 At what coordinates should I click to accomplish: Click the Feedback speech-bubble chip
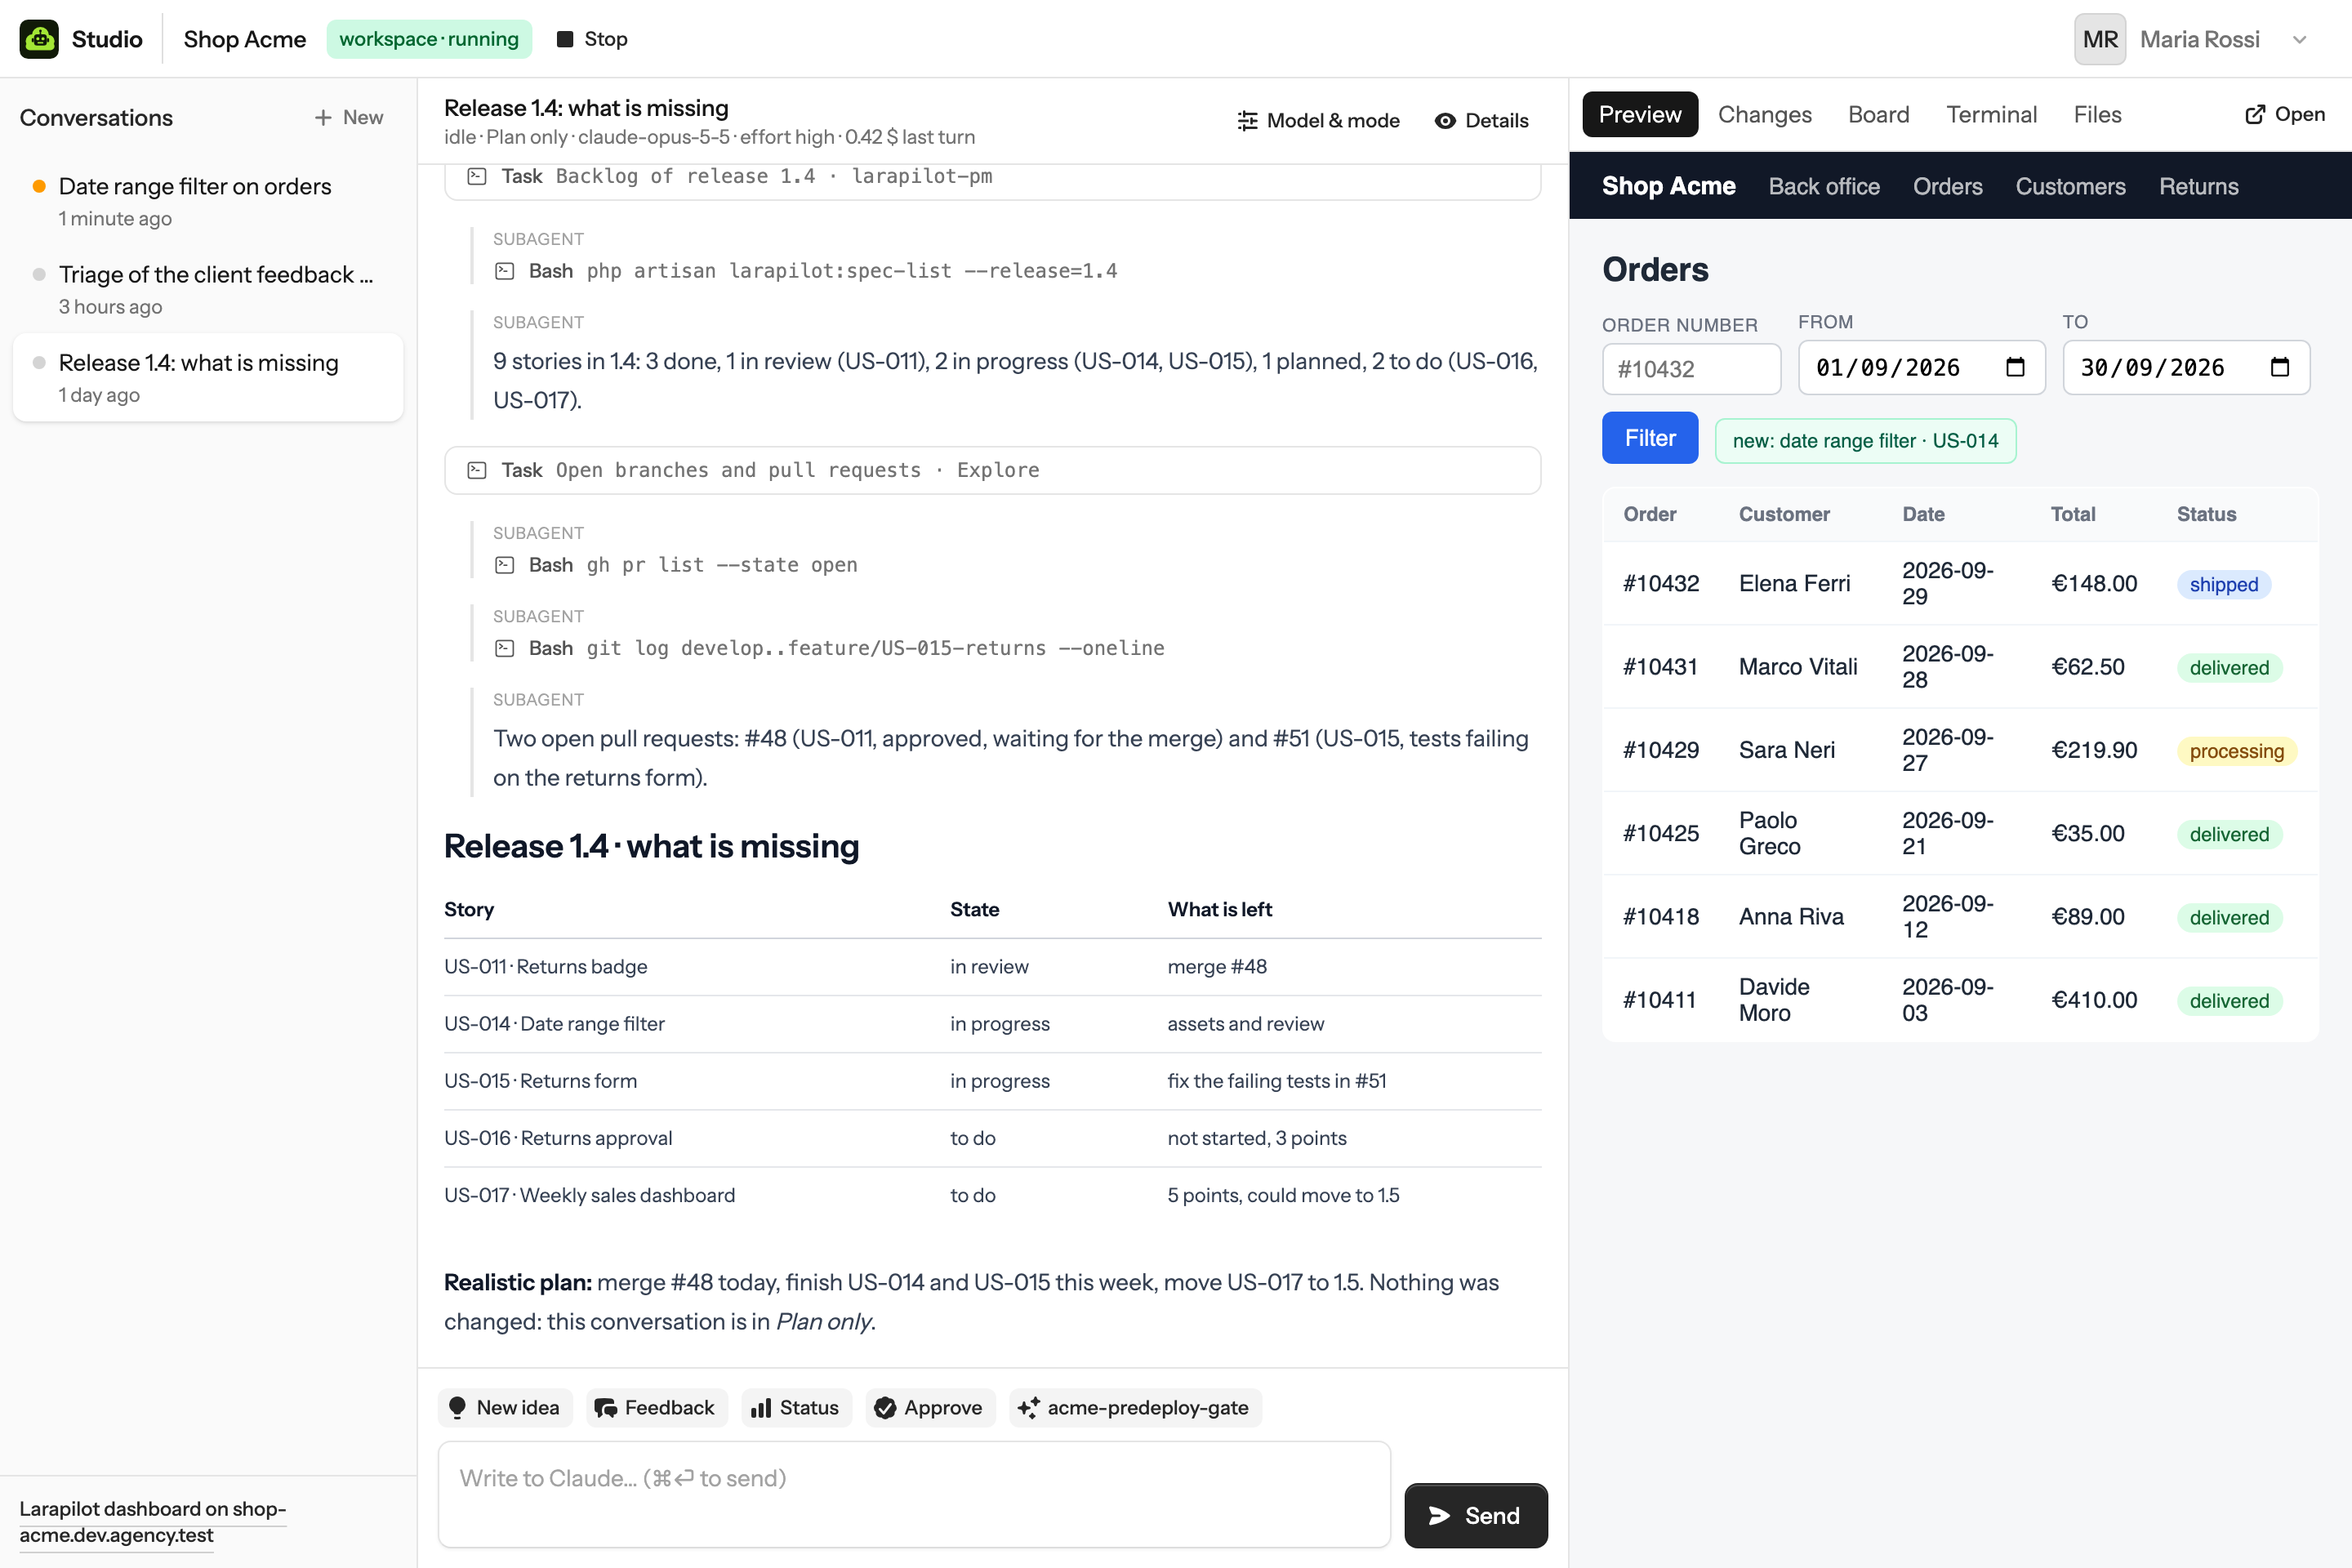pyautogui.click(x=656, y=1407)
